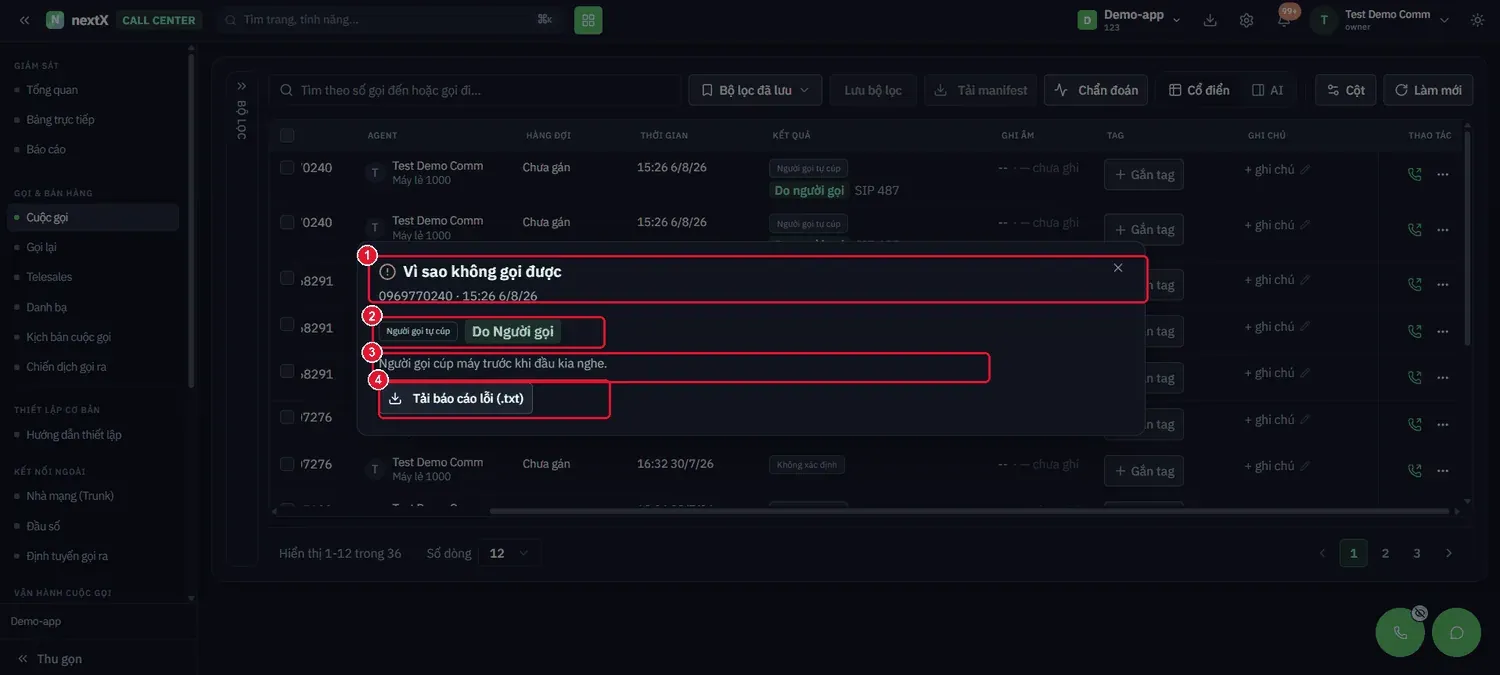1500x675 pixels.
Task: Open the floating chat bubble button
Action: pyautogui.click(x=1457, y=632)
